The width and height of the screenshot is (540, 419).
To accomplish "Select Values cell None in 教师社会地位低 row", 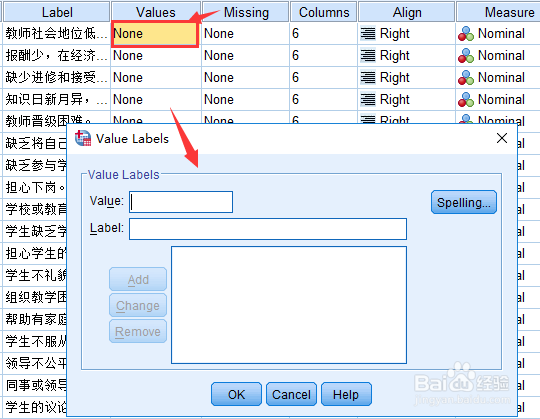I will click(x=155, y=34).
